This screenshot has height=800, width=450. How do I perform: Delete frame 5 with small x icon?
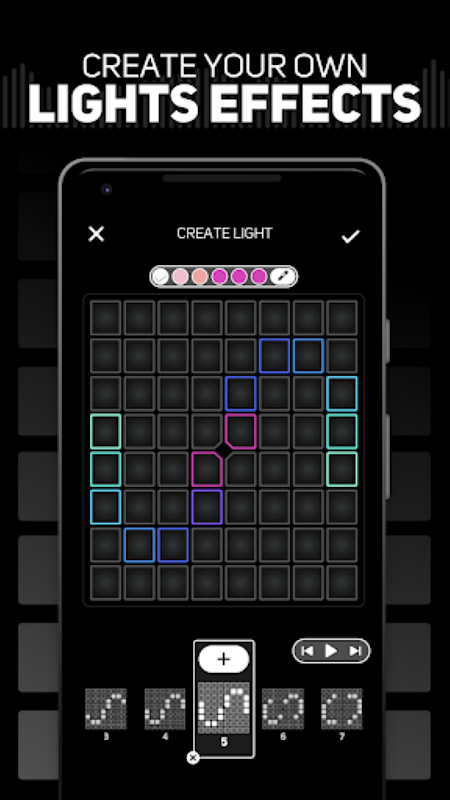192,758
